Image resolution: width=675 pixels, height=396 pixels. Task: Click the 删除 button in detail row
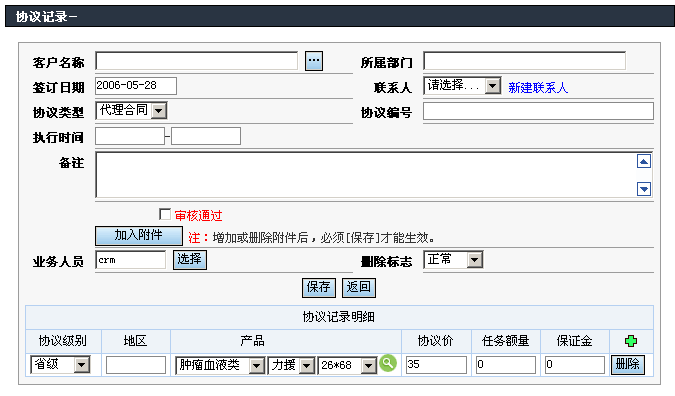point(628,365)
